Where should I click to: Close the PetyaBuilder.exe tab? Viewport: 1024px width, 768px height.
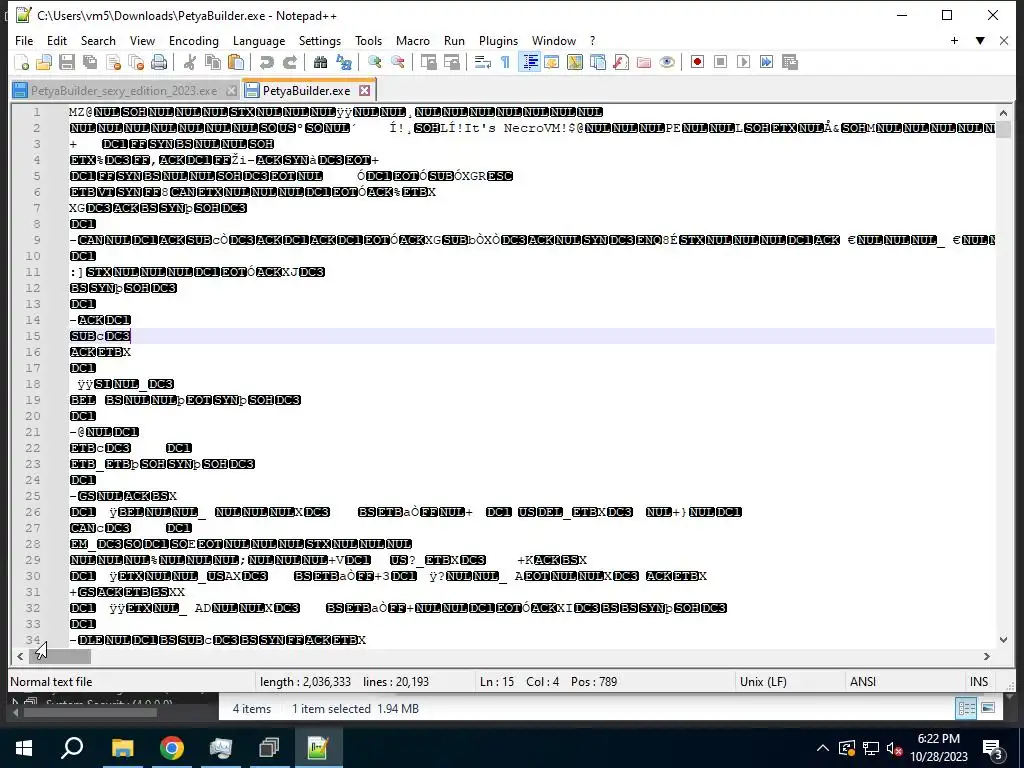click(364, 90)
